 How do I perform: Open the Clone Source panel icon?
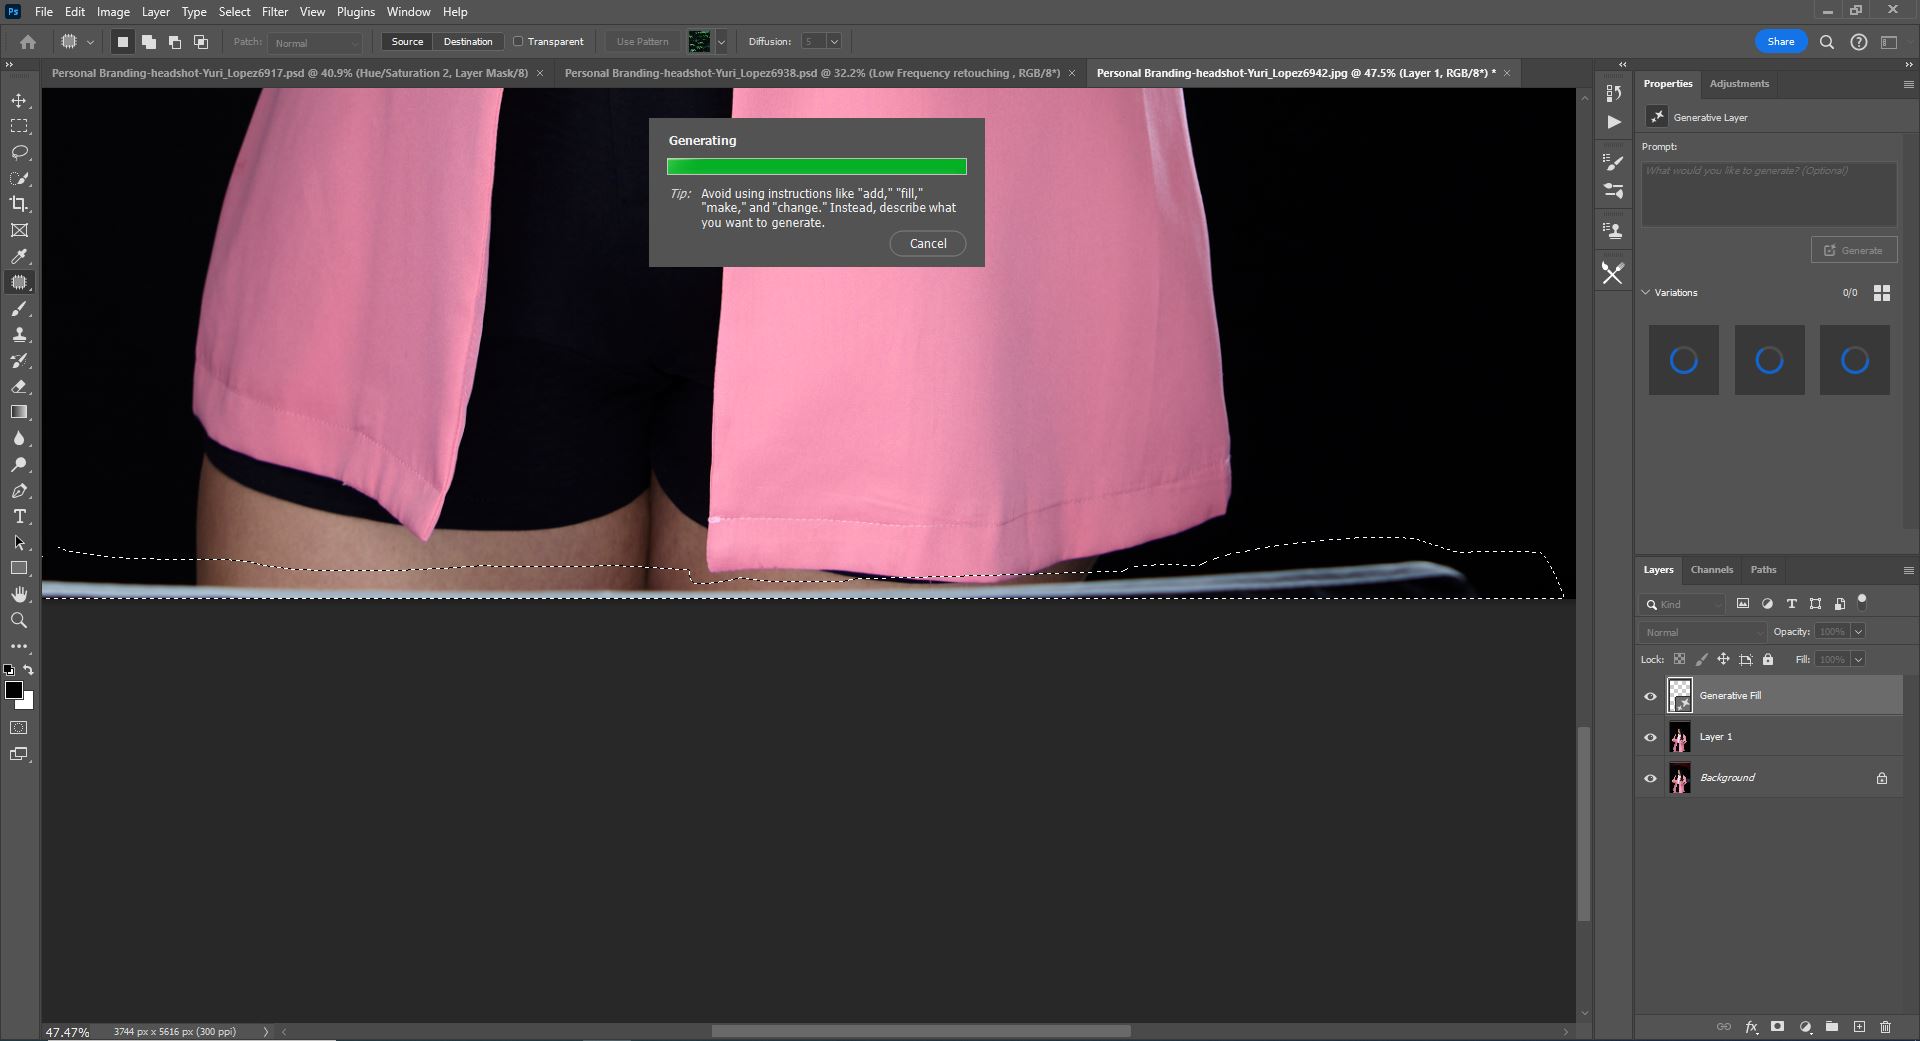click(x=1612, y=228)
